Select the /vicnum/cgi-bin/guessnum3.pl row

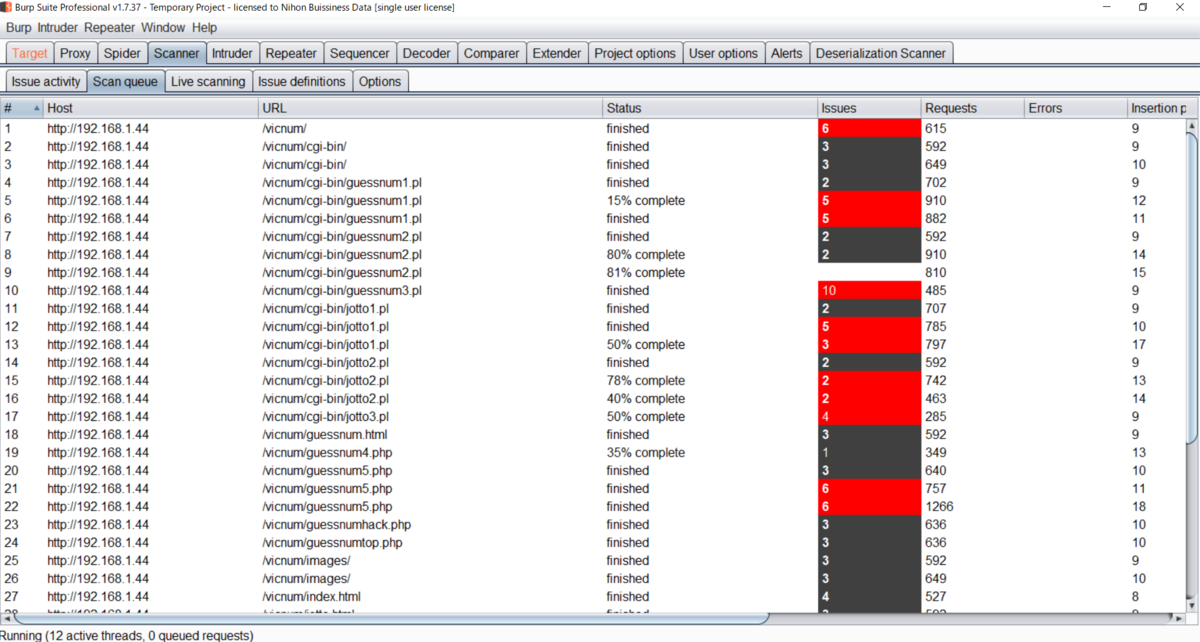tap(593, 291)
